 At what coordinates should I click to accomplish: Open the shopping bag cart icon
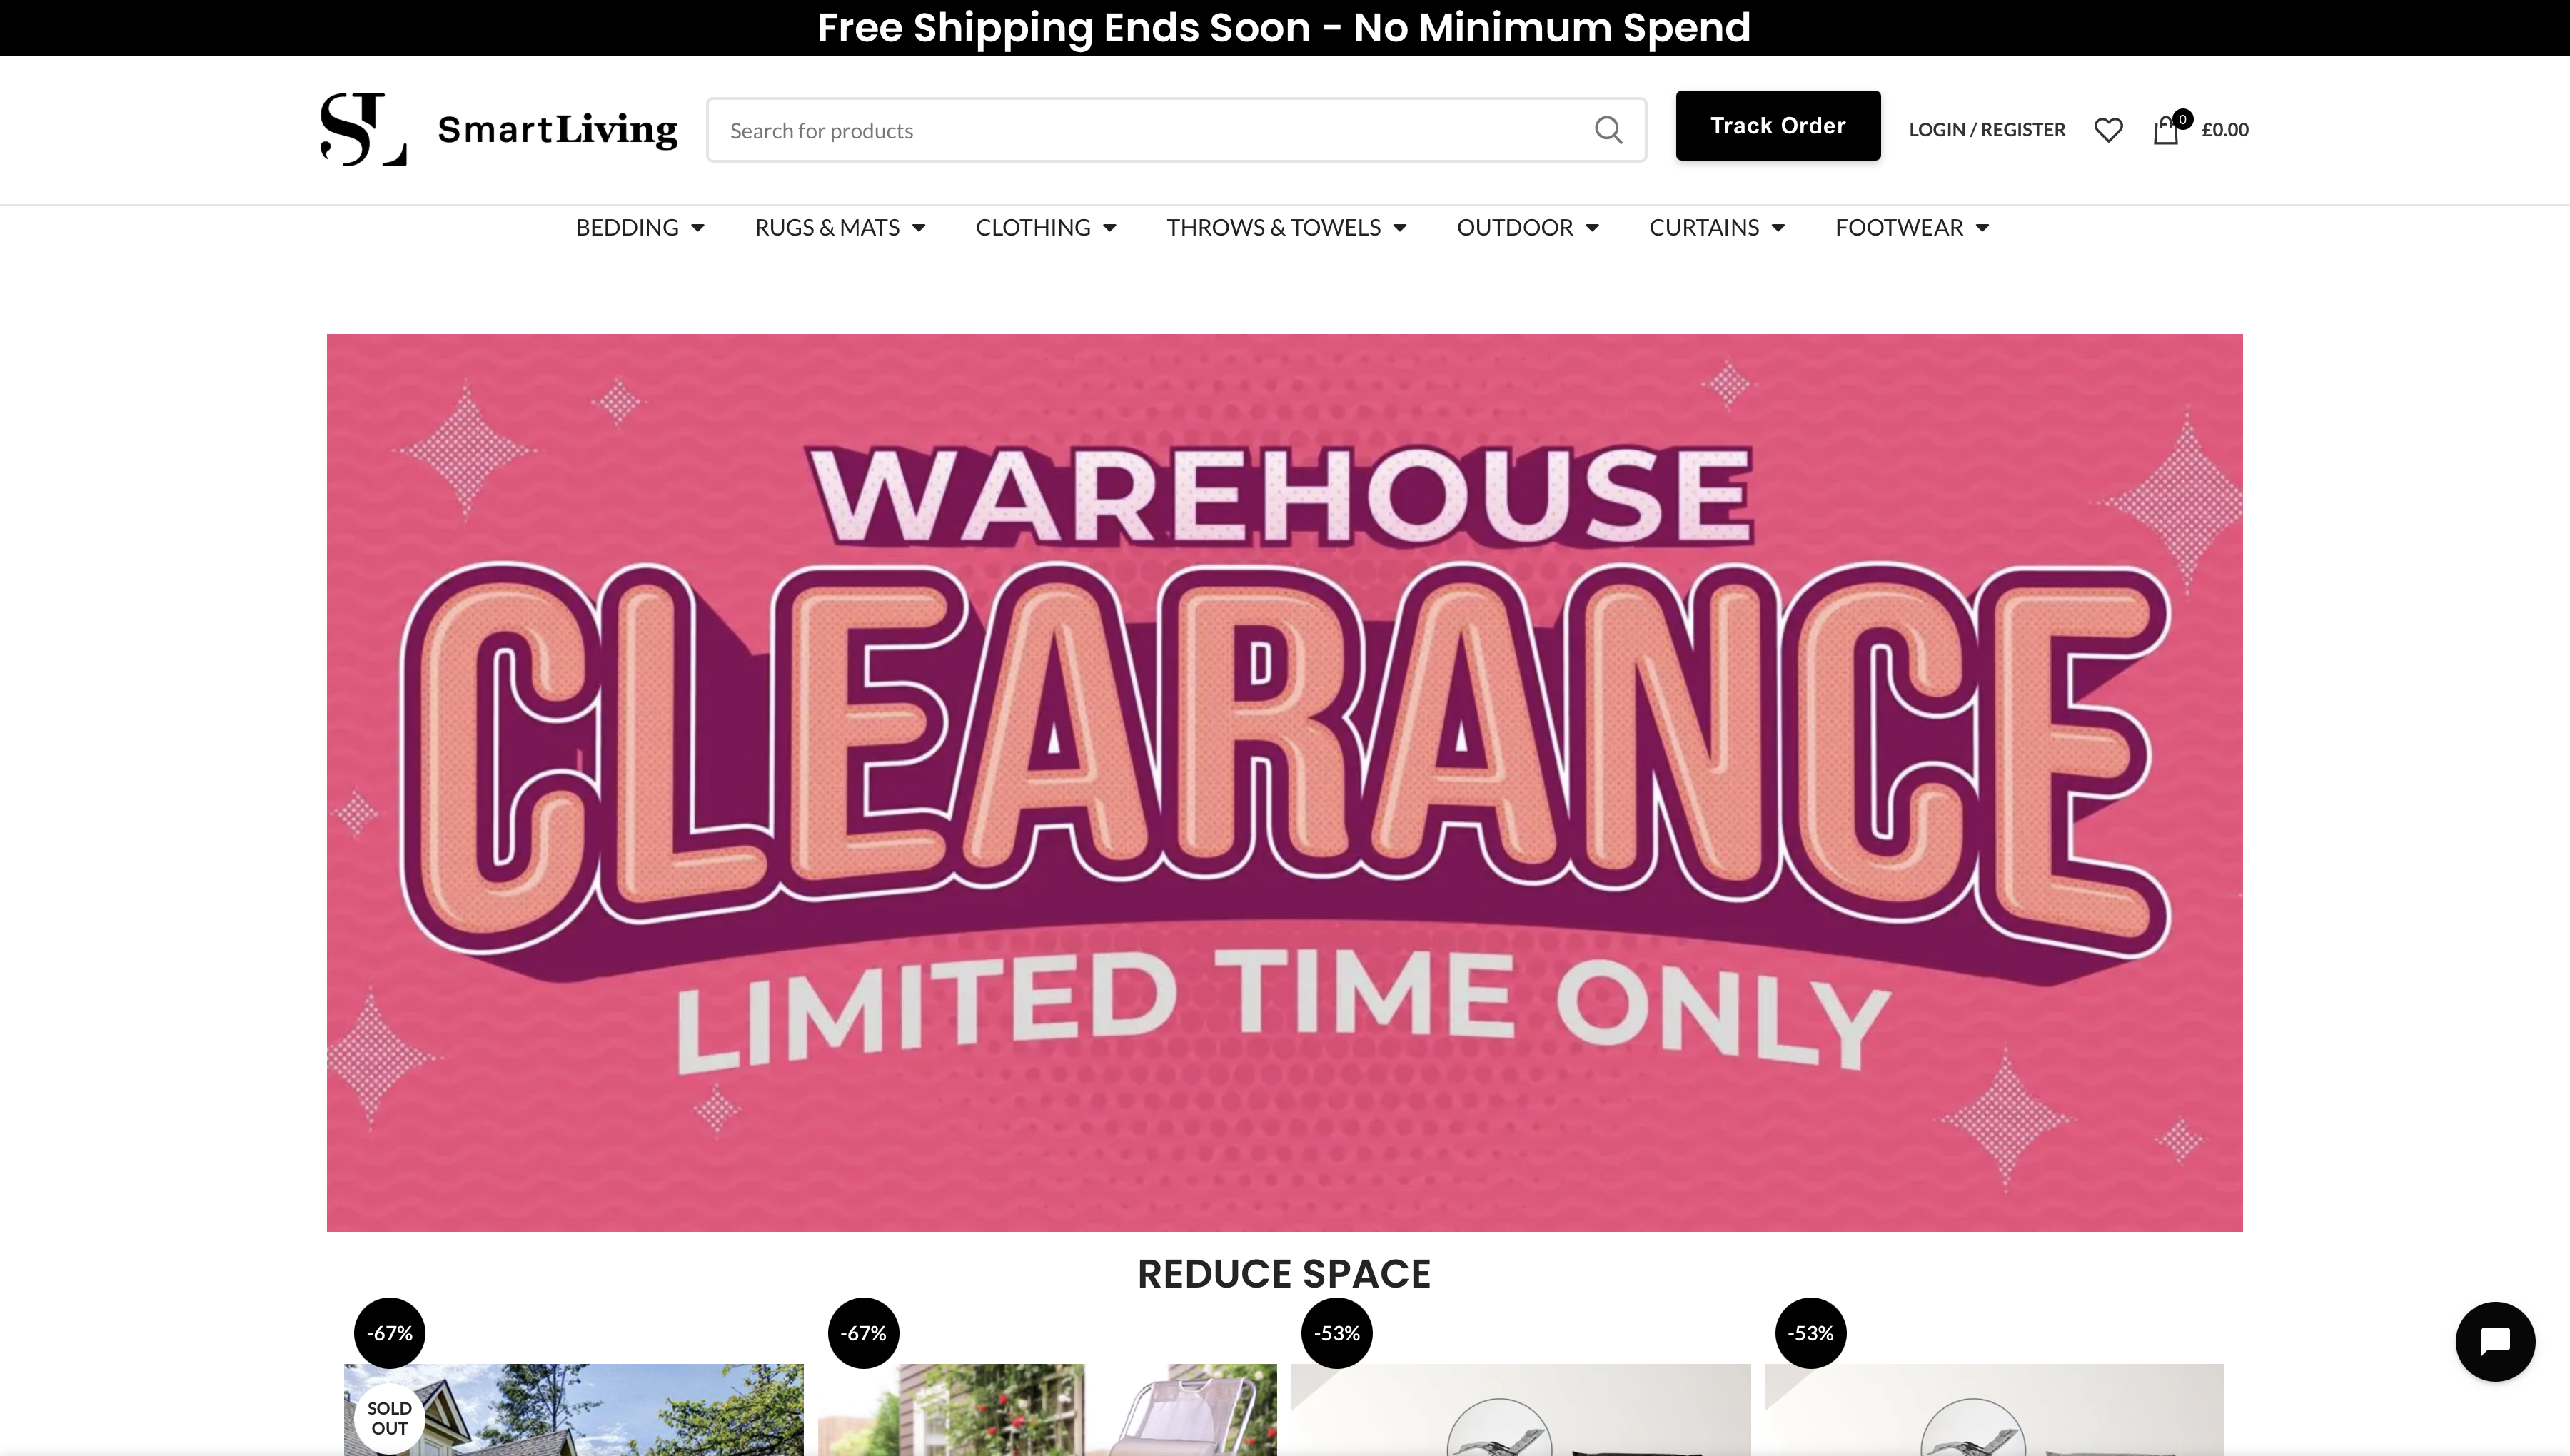(x=2166, y=130)
